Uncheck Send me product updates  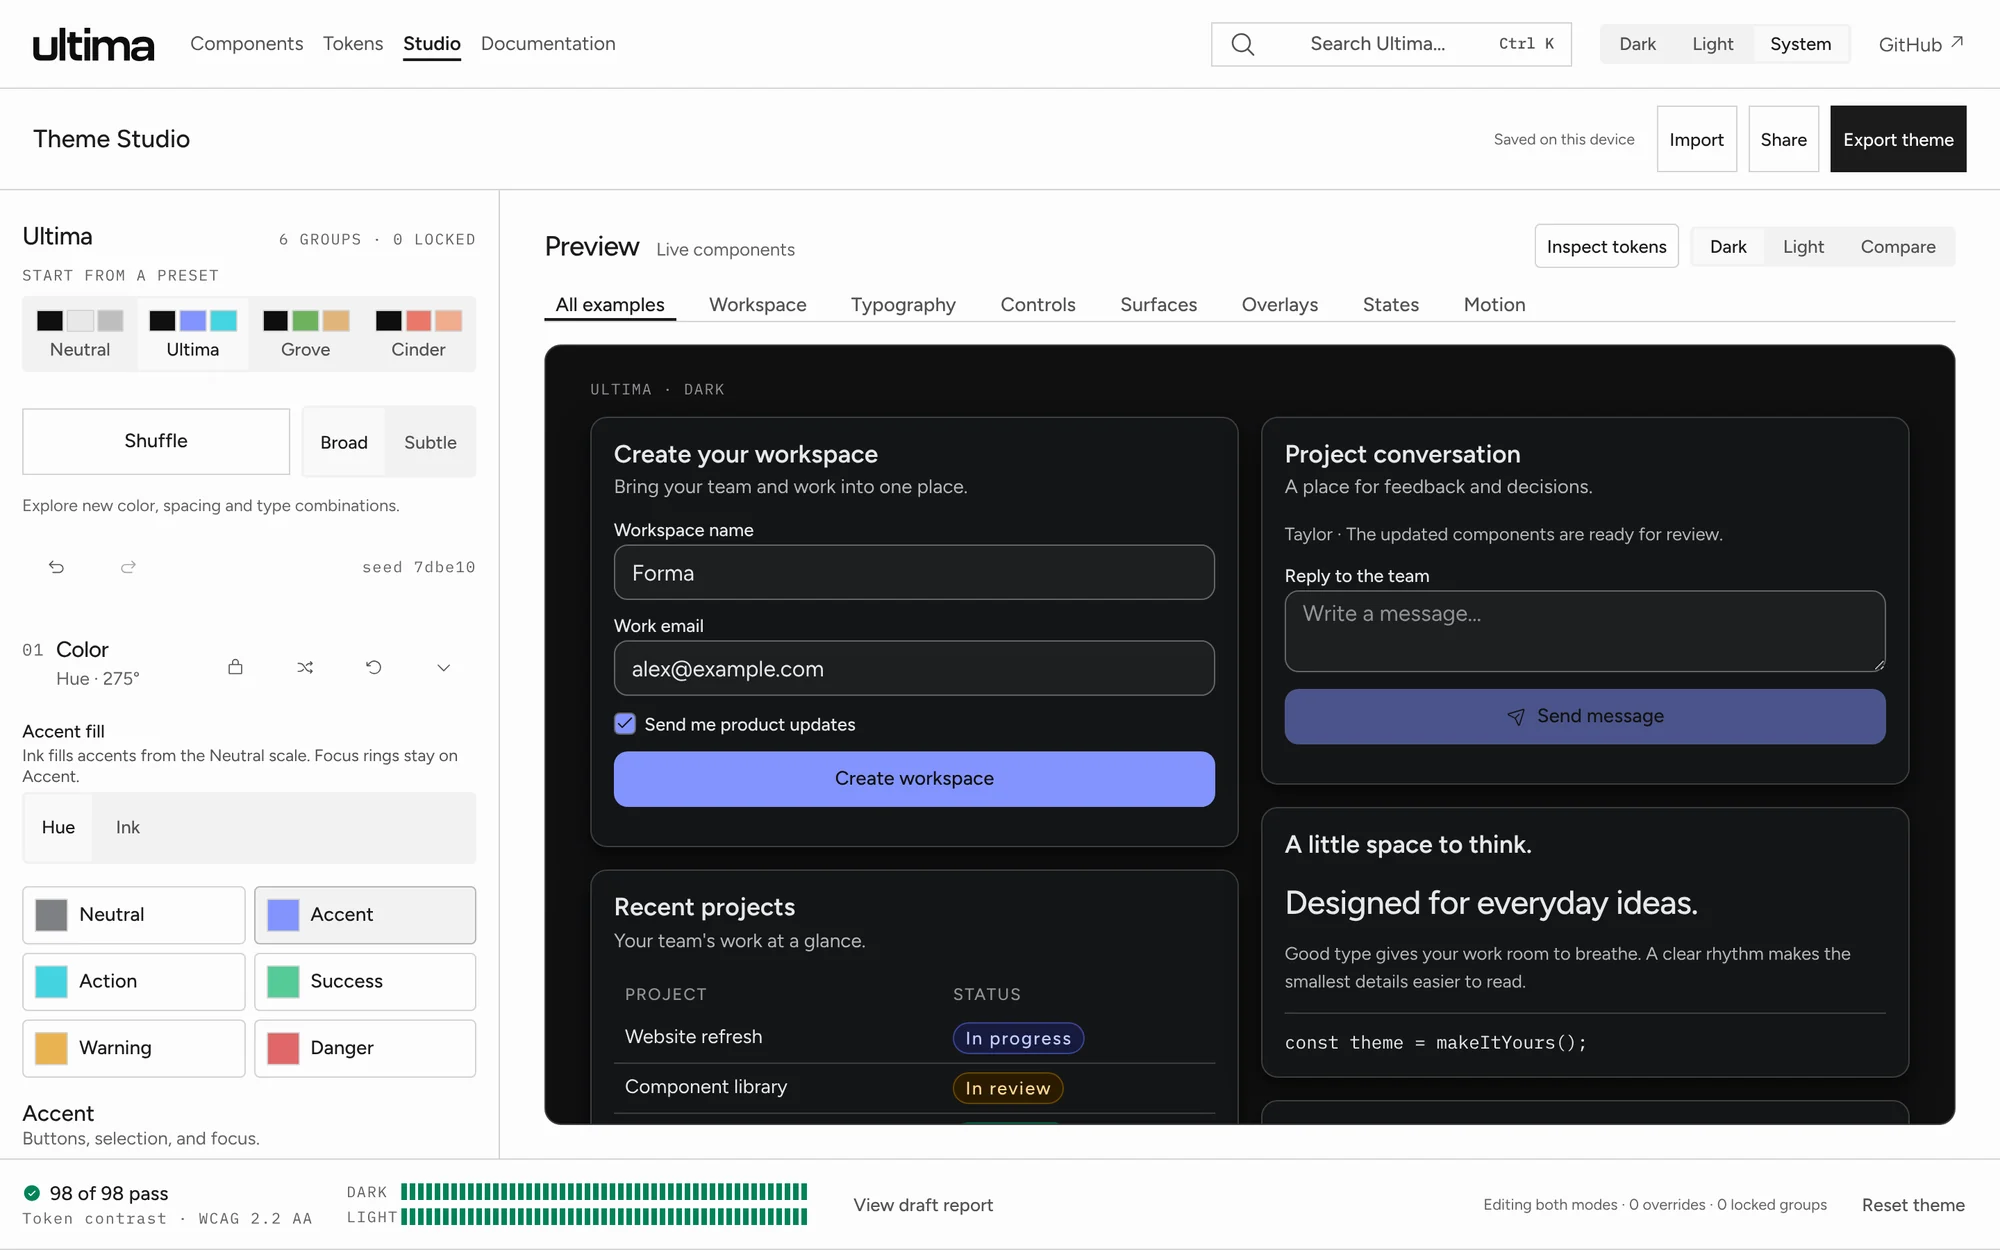(x=625, y=724)
